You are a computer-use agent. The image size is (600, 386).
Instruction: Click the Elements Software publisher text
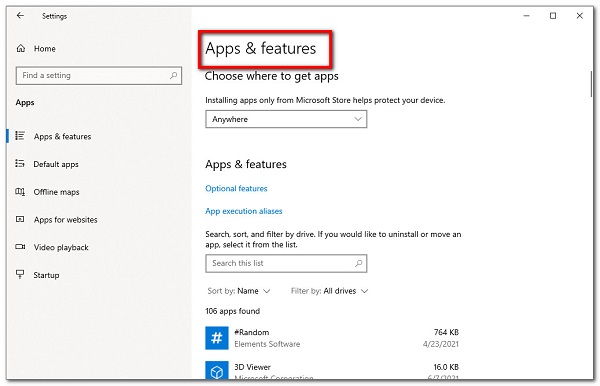267,344
